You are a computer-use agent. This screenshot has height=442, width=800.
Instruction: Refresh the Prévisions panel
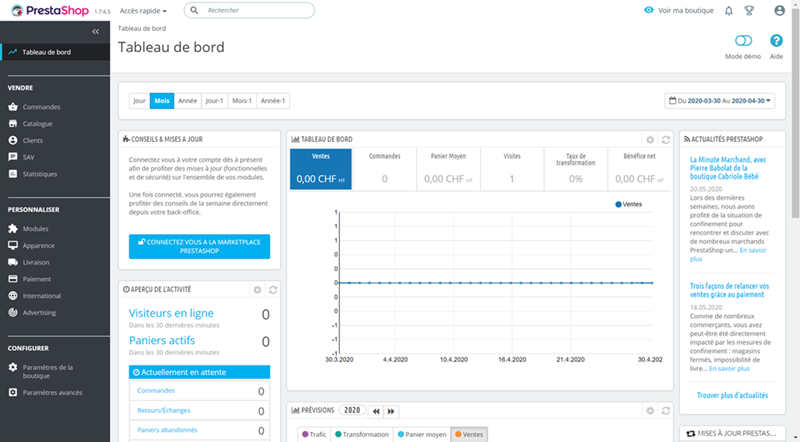pos(666,410)
